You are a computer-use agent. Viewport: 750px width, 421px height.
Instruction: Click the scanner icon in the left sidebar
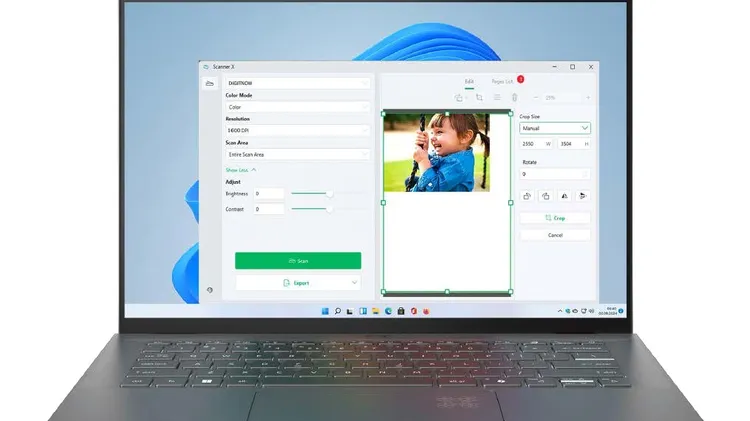coord(209,83)
